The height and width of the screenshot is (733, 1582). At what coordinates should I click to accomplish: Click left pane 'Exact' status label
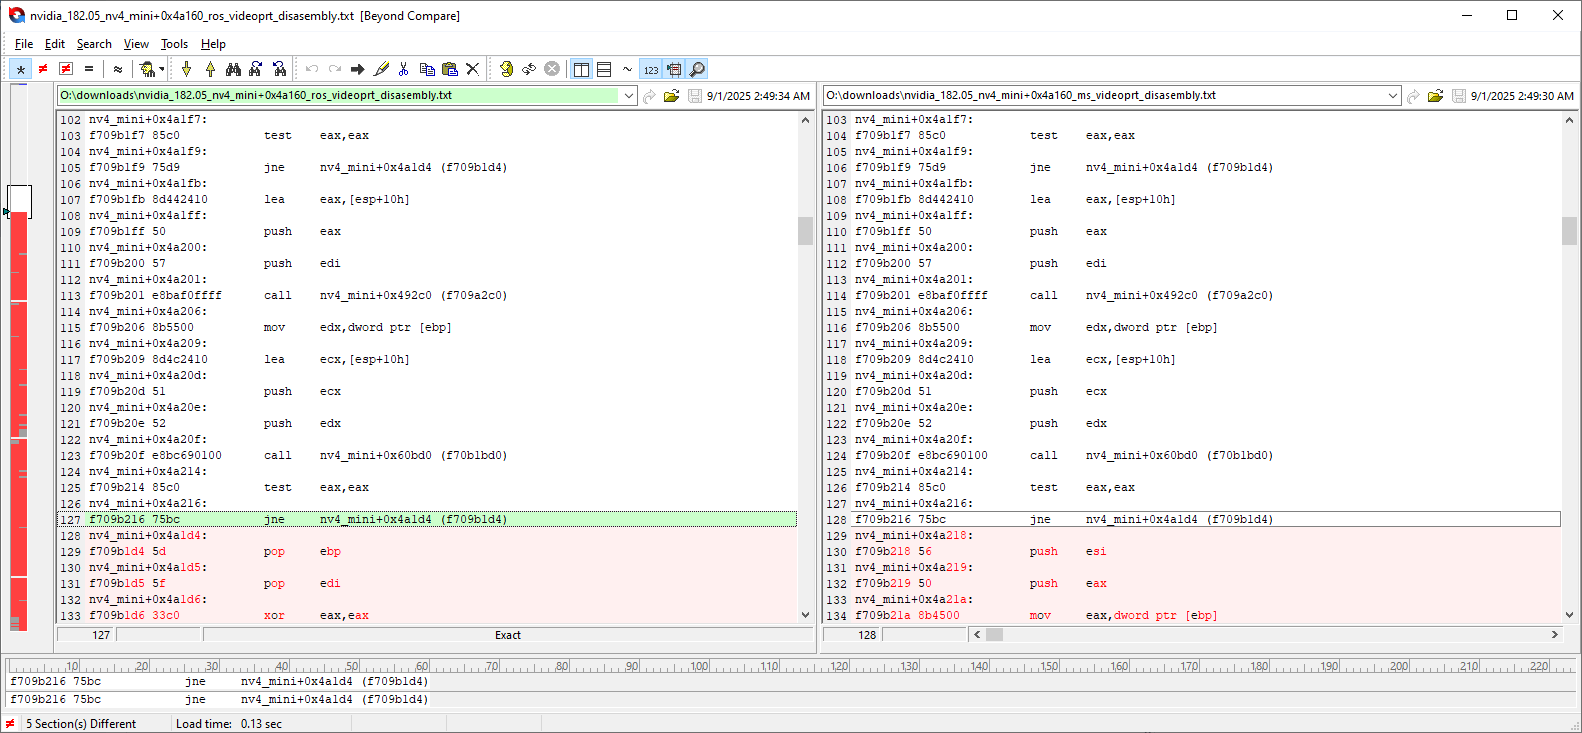[x=508, y=635]
